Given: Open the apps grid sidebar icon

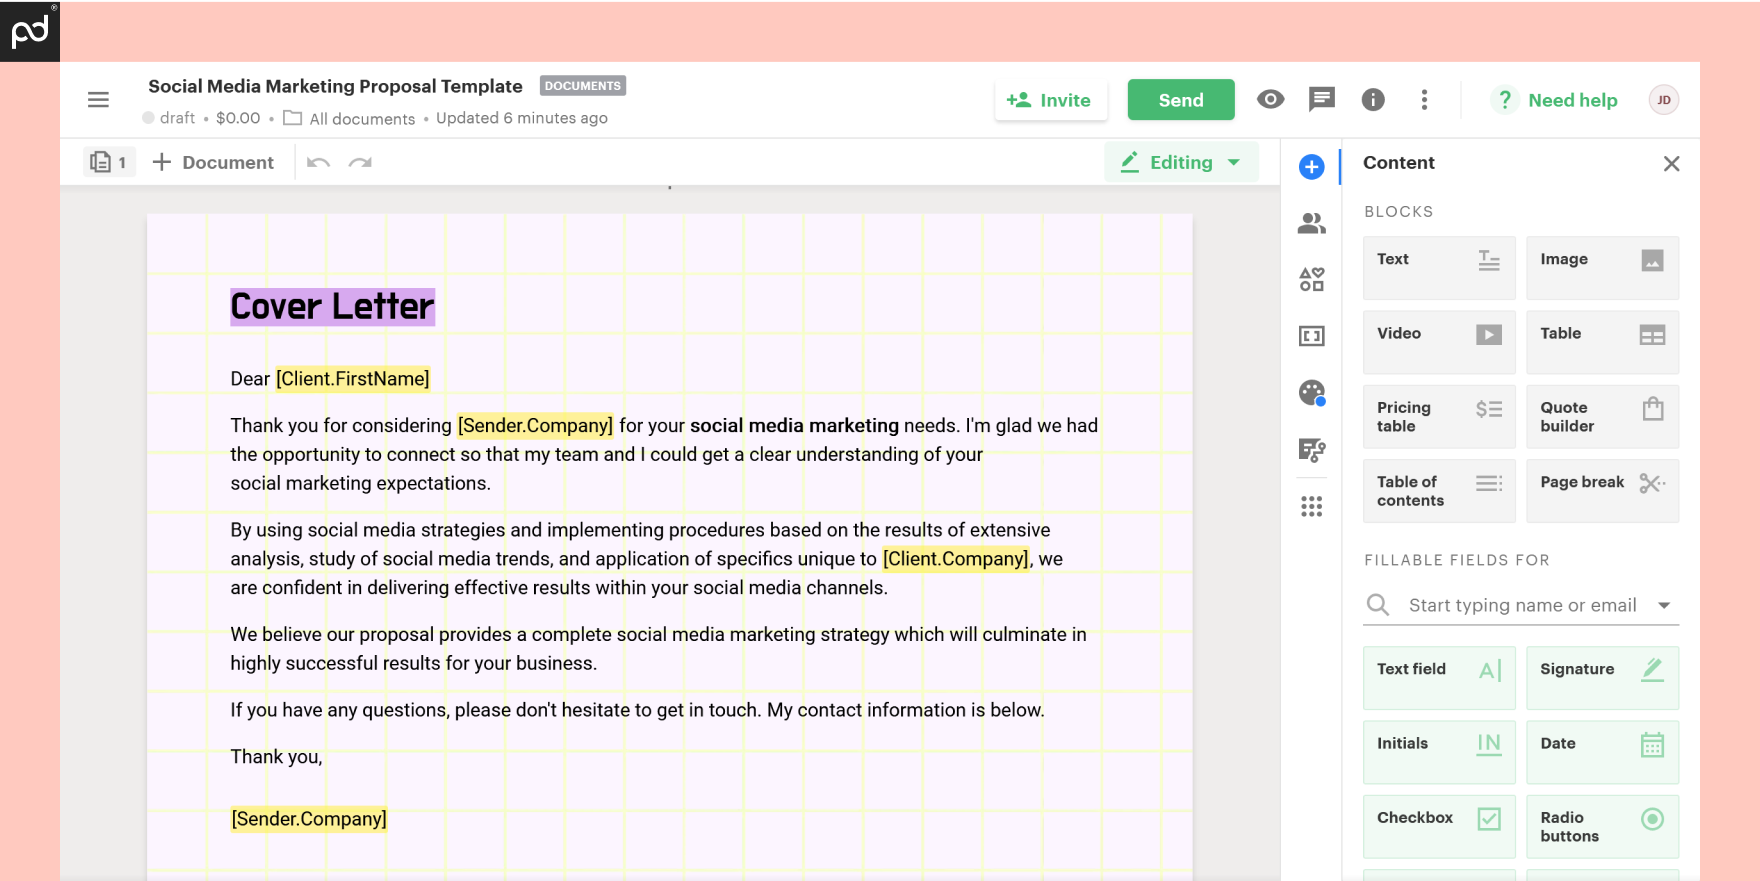Looking at the screenshot, I should 1311,507.
